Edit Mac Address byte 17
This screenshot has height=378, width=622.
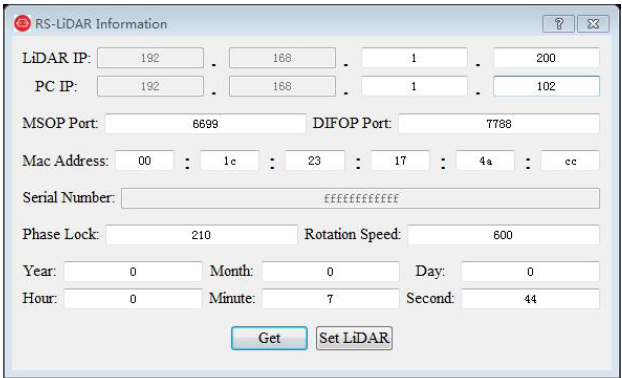coord(400,161)
